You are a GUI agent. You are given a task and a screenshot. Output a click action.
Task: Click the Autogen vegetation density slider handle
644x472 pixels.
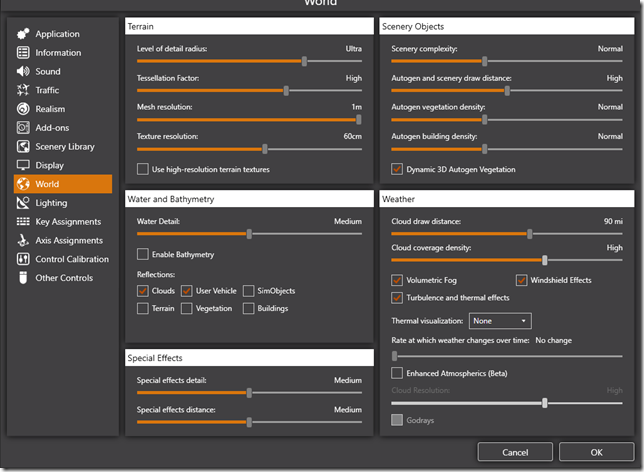coord(485,120)
